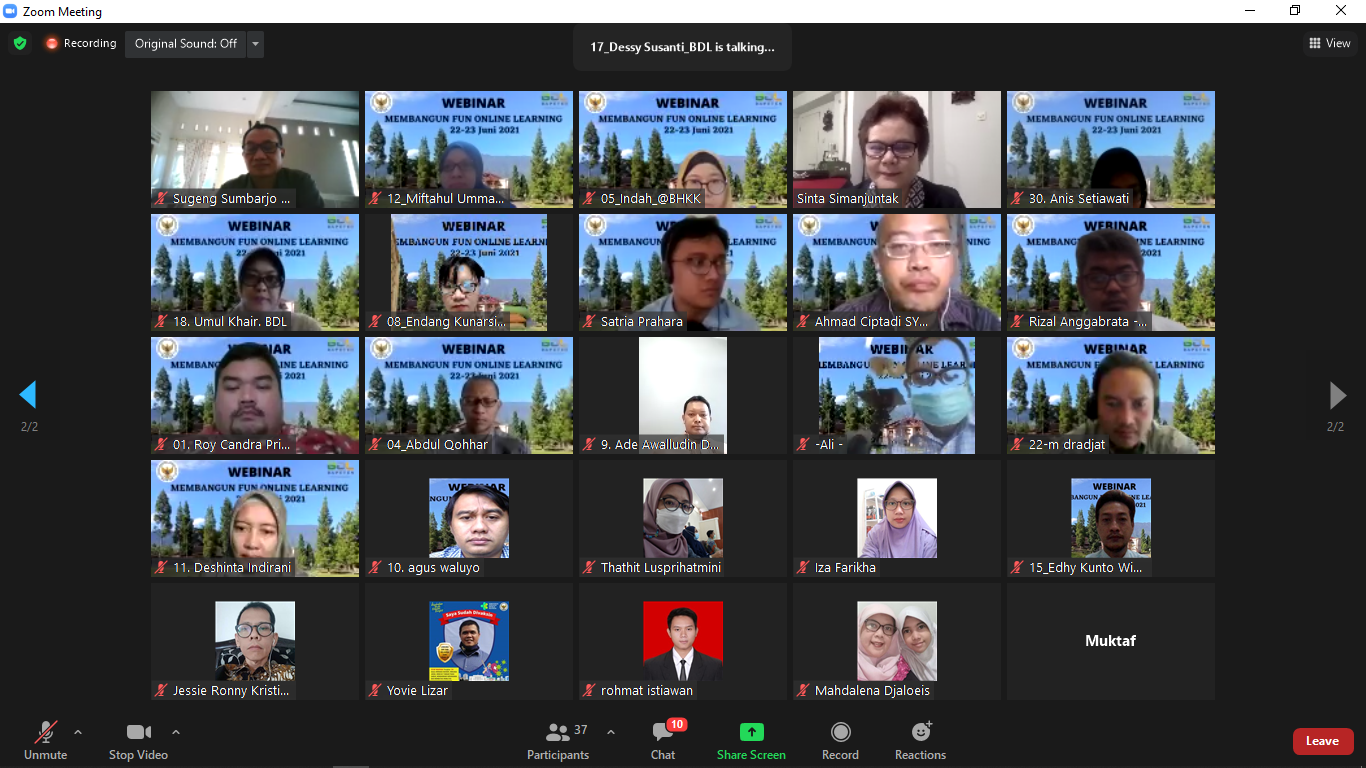Click 30. Anis Setiawati name label
The height and width of the screenshot is (768, 1366).
click(x=1079, y=199)
